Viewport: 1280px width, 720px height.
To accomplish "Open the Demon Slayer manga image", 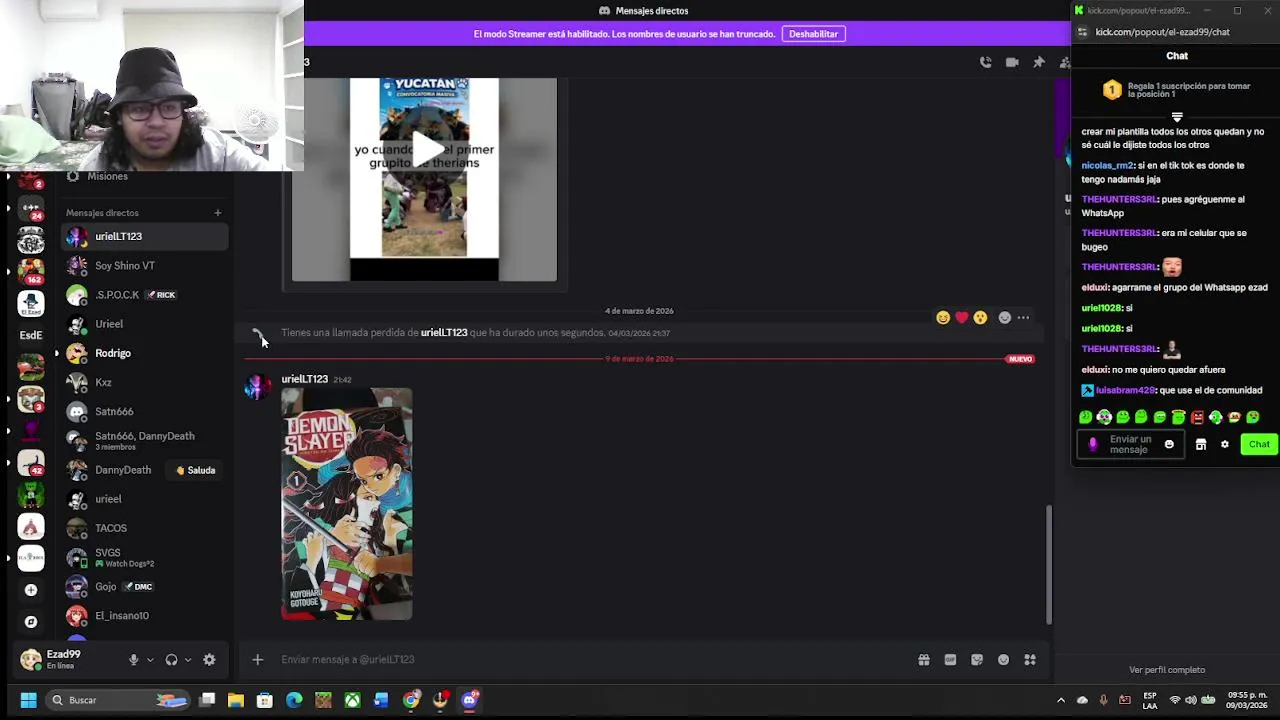I will [x=347, y=504].
